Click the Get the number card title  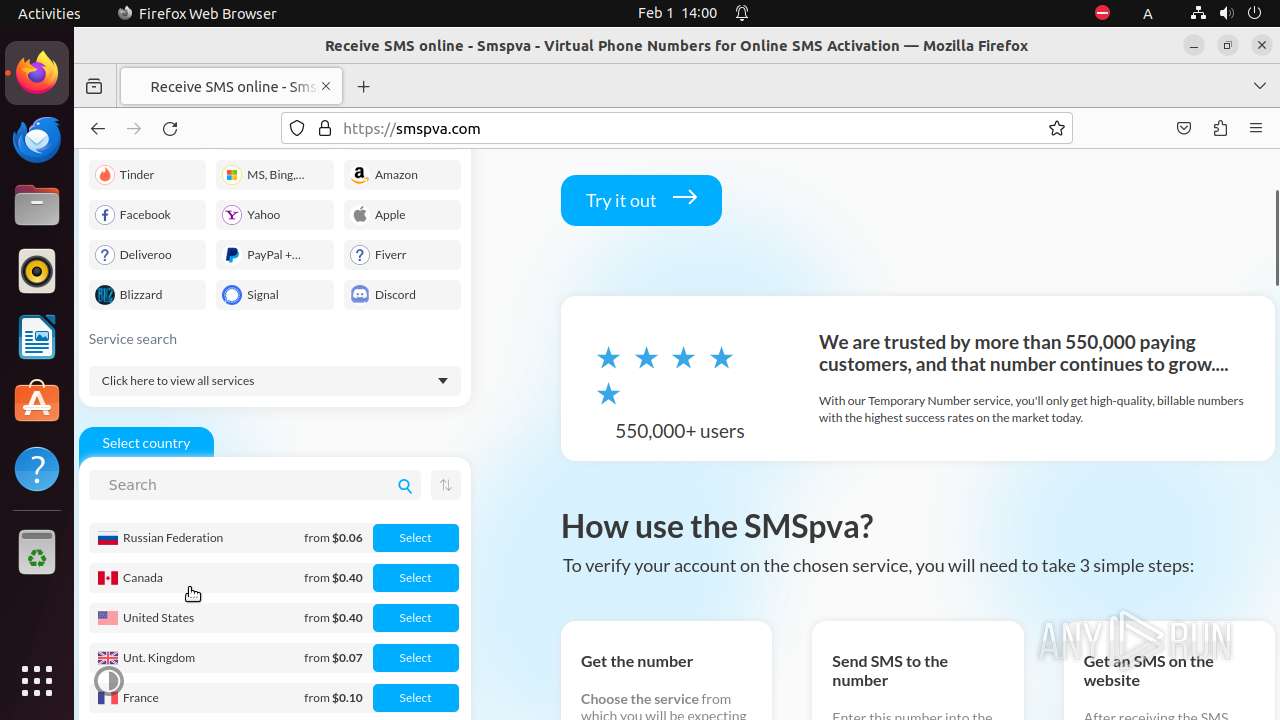pyautogui.click(x=637, y=661)
